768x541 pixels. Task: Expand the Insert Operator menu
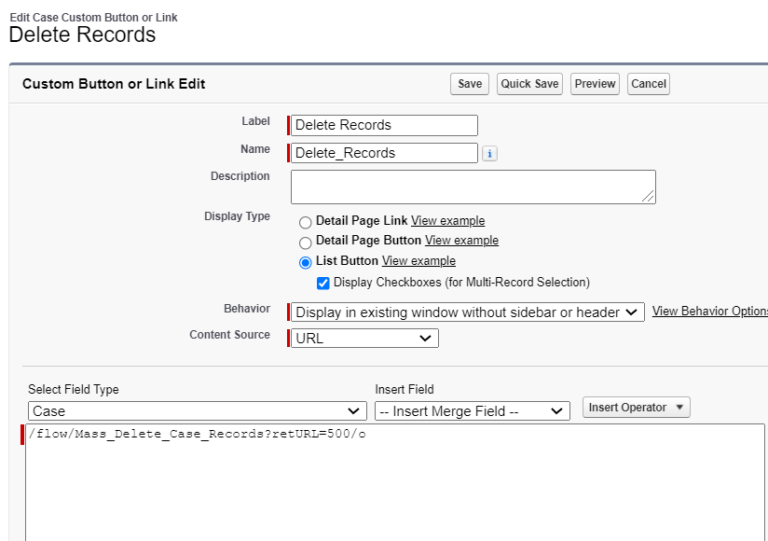636,408
